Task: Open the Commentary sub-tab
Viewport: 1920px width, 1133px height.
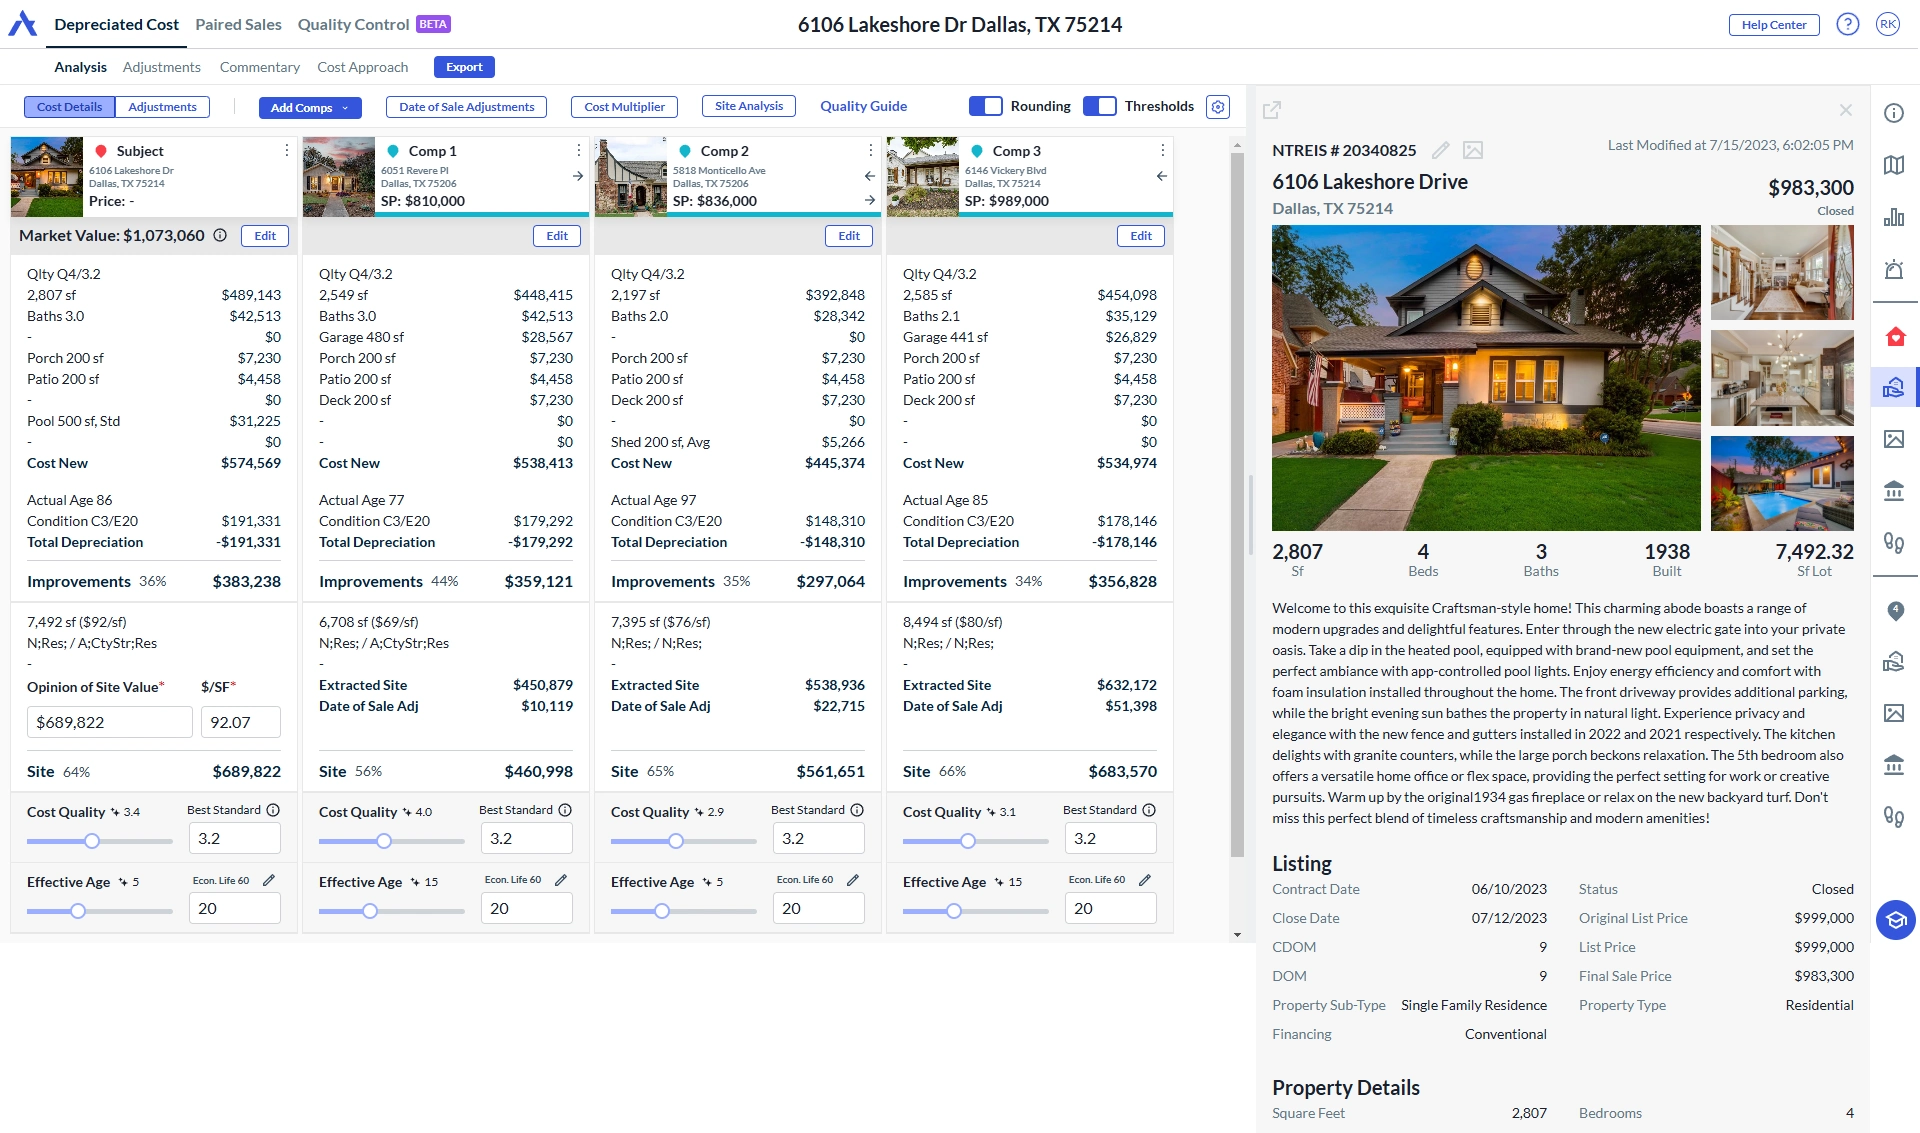Action: (x=259, y=67)
